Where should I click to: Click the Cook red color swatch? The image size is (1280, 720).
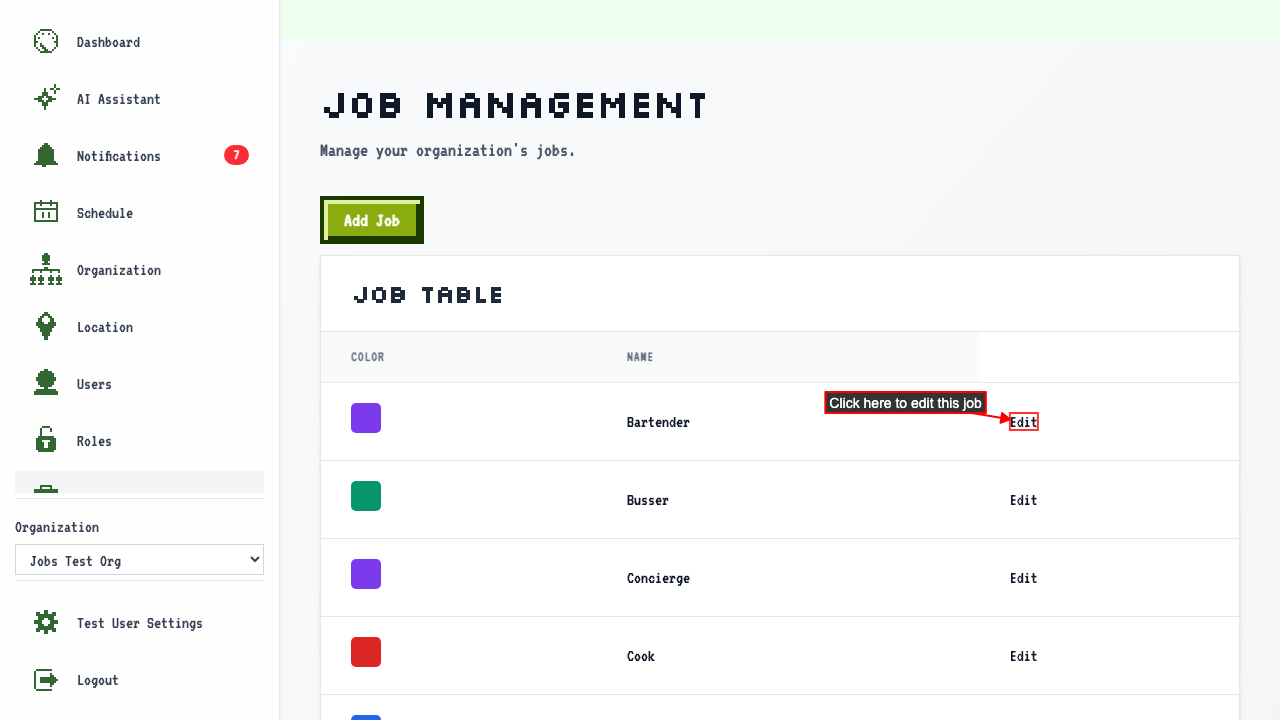366,652
